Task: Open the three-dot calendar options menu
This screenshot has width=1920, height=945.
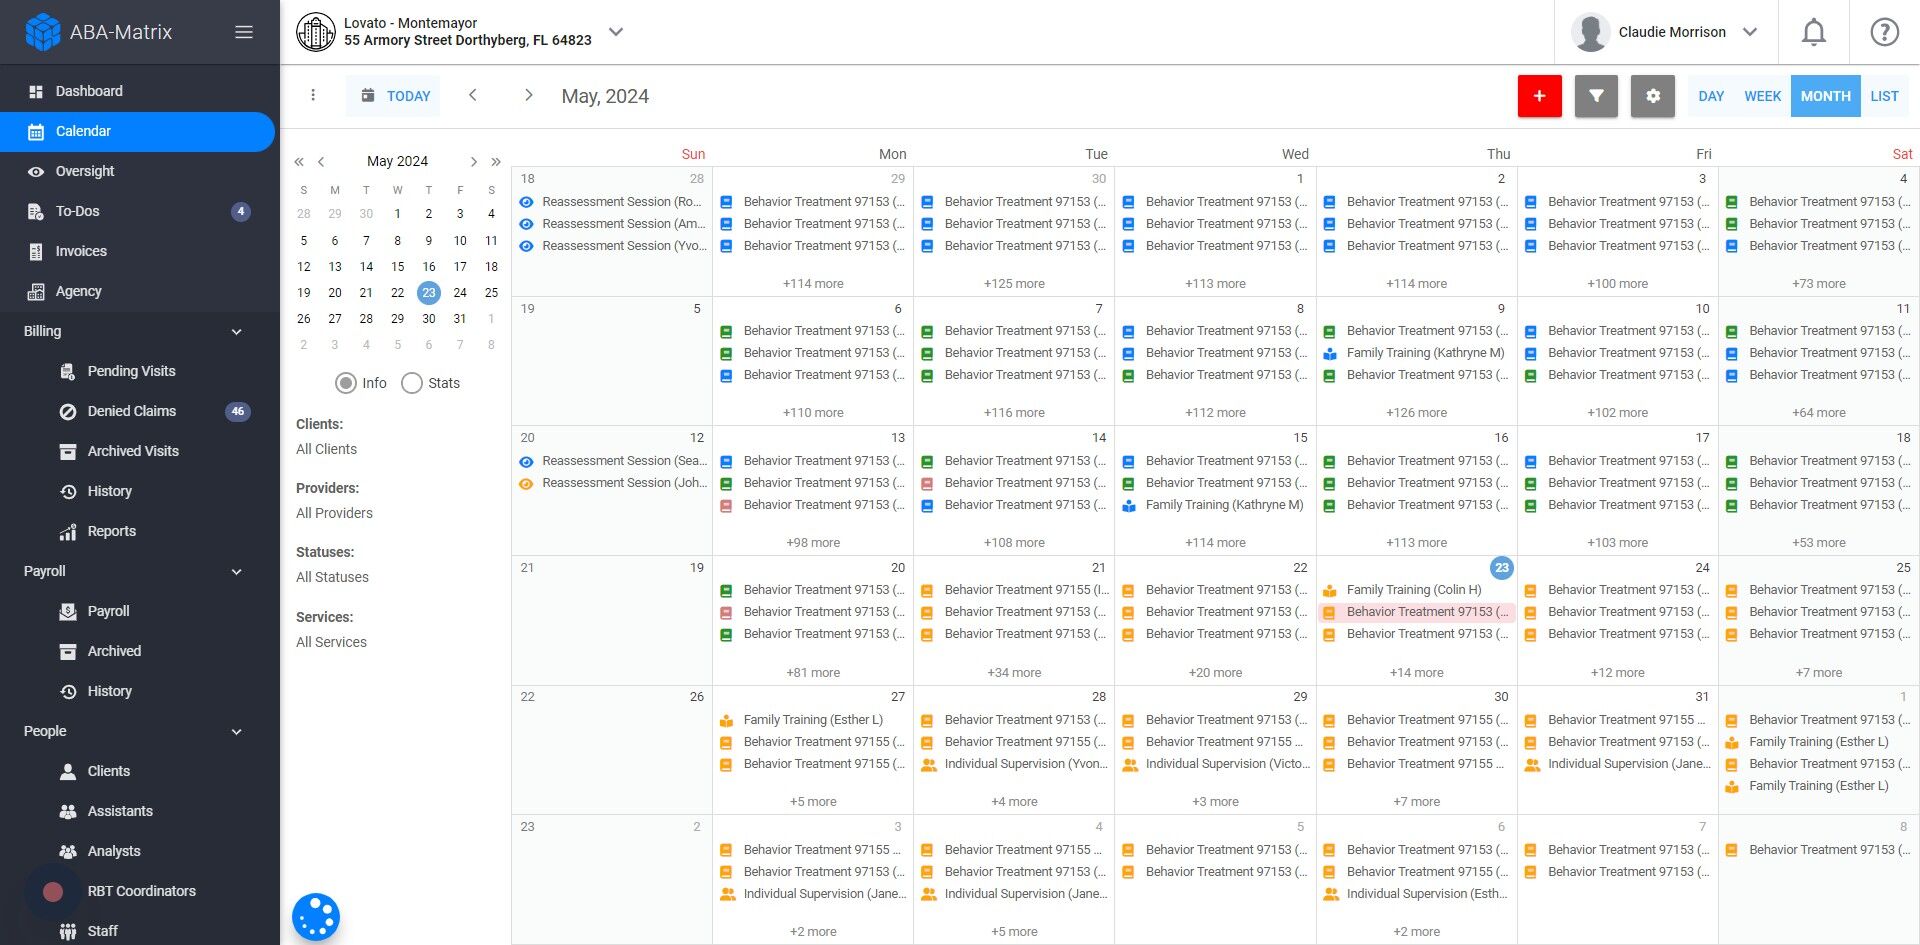Action: pos(313,95)
